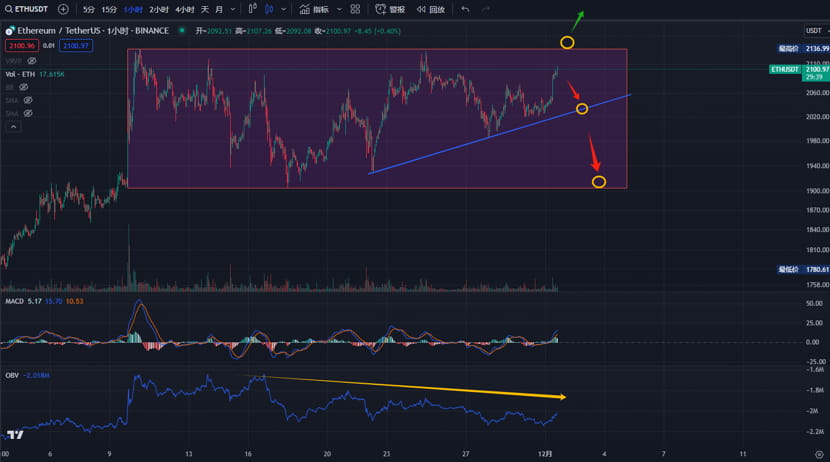The image size is (830, 462).
Task: Create a 警报 price alert
Action: click(x=390, y=10)
